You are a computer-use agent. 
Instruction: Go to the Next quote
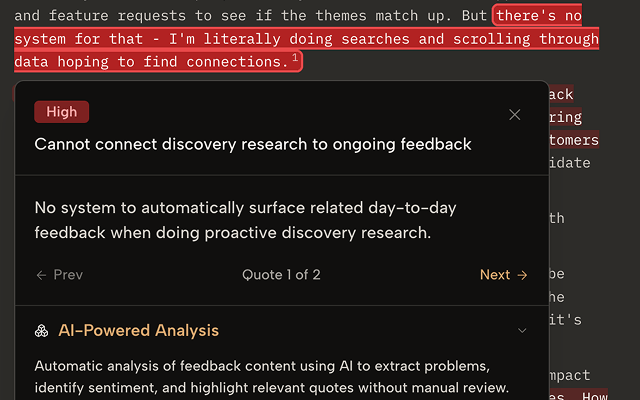tap(504, 275)
